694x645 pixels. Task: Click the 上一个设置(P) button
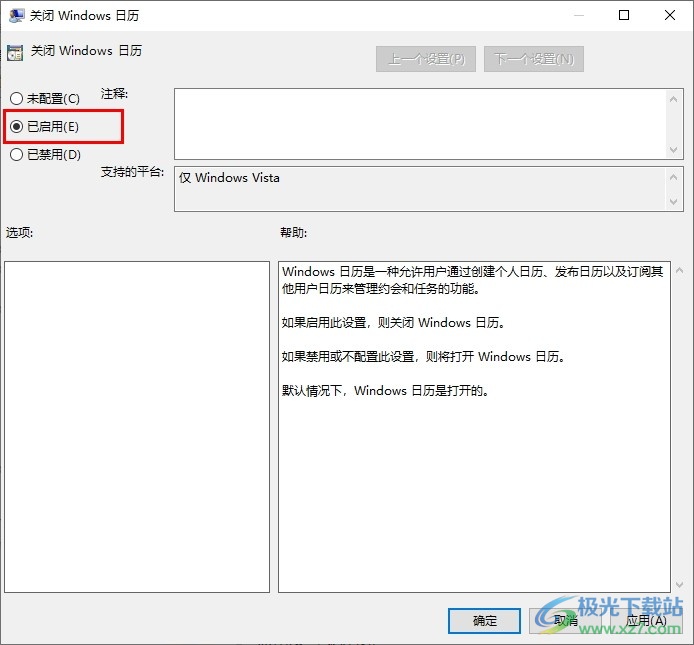pyautogui.click(x=426, y=59)
